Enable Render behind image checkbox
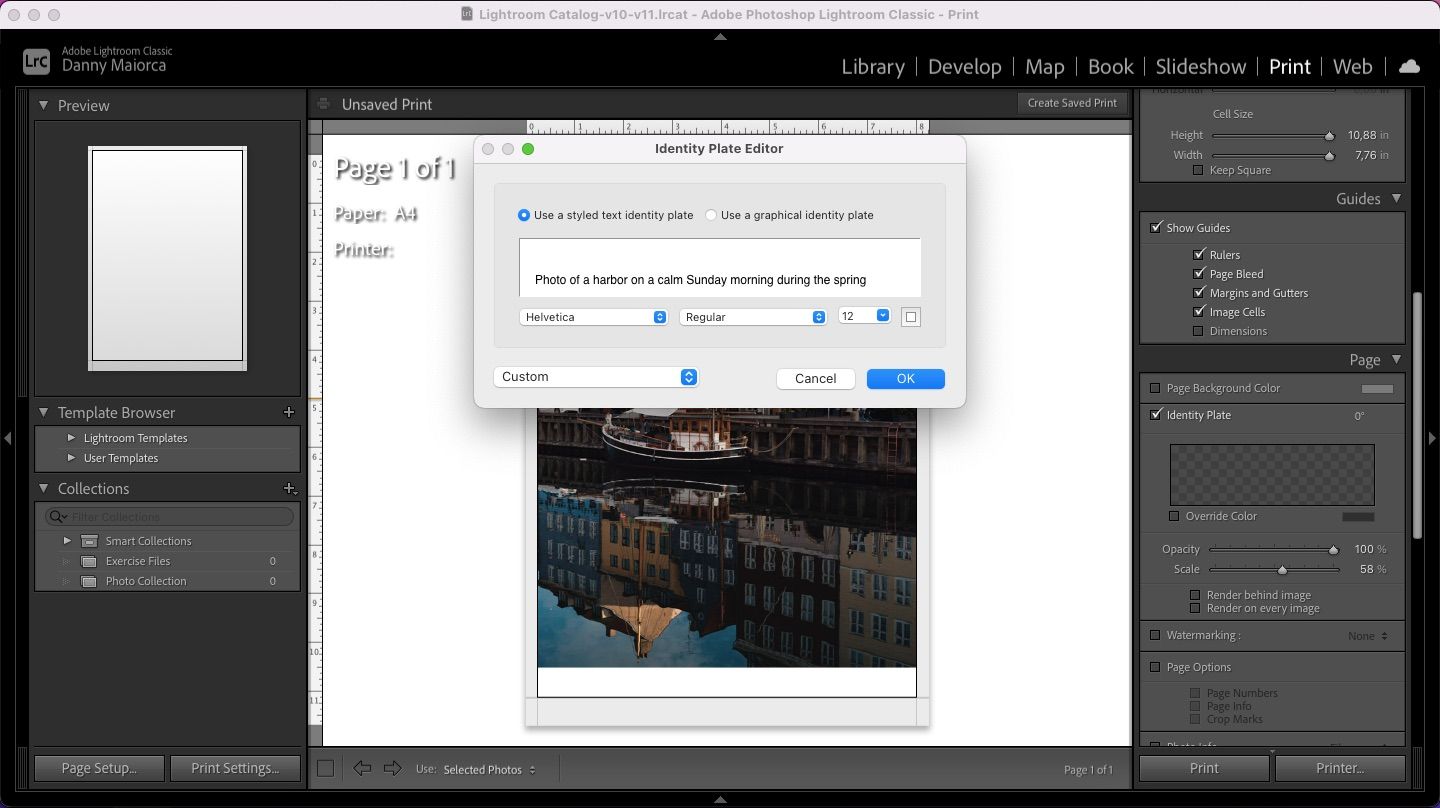Viewport: 1440px width, 808px height. (x=1194, y=595)
